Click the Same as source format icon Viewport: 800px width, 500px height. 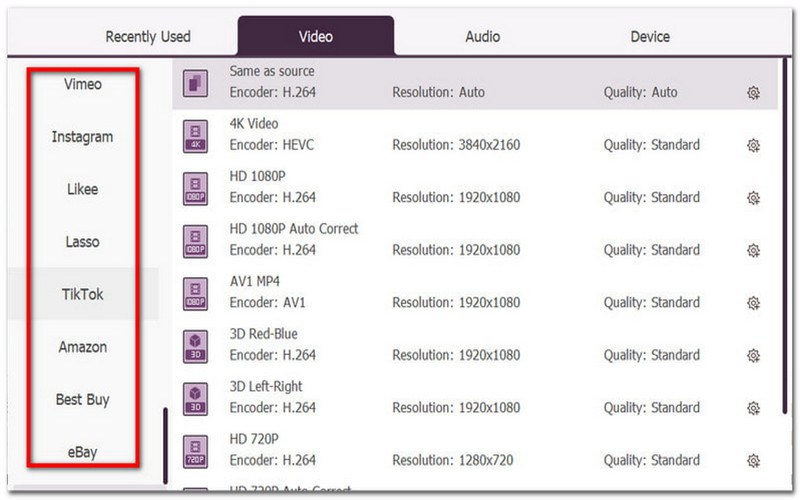point(196,83)
